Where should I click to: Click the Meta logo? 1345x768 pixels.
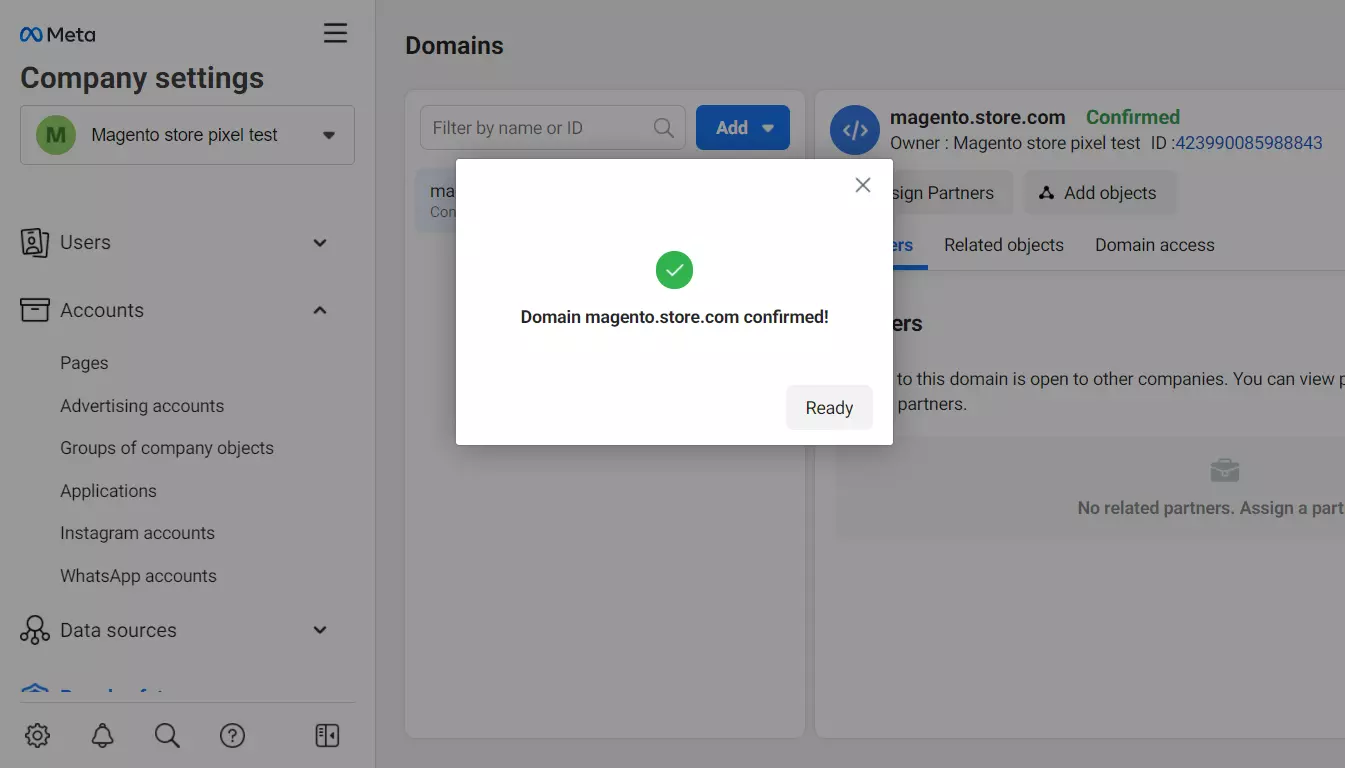[58, 35]
